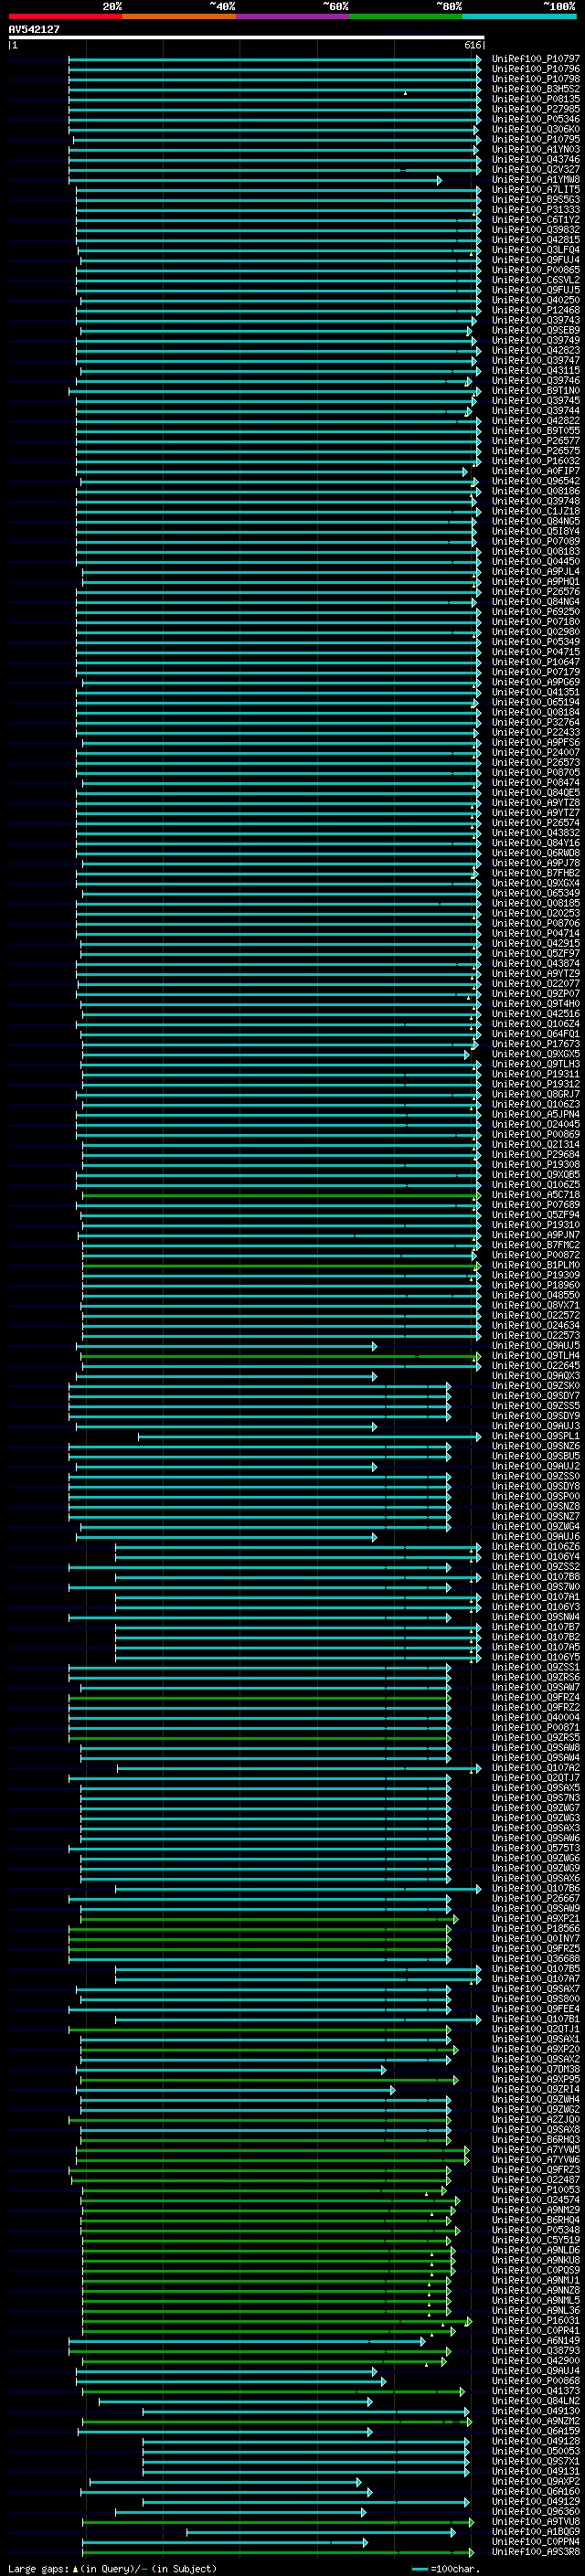Select the UniRef100_P04715 label

pos(536,652)
